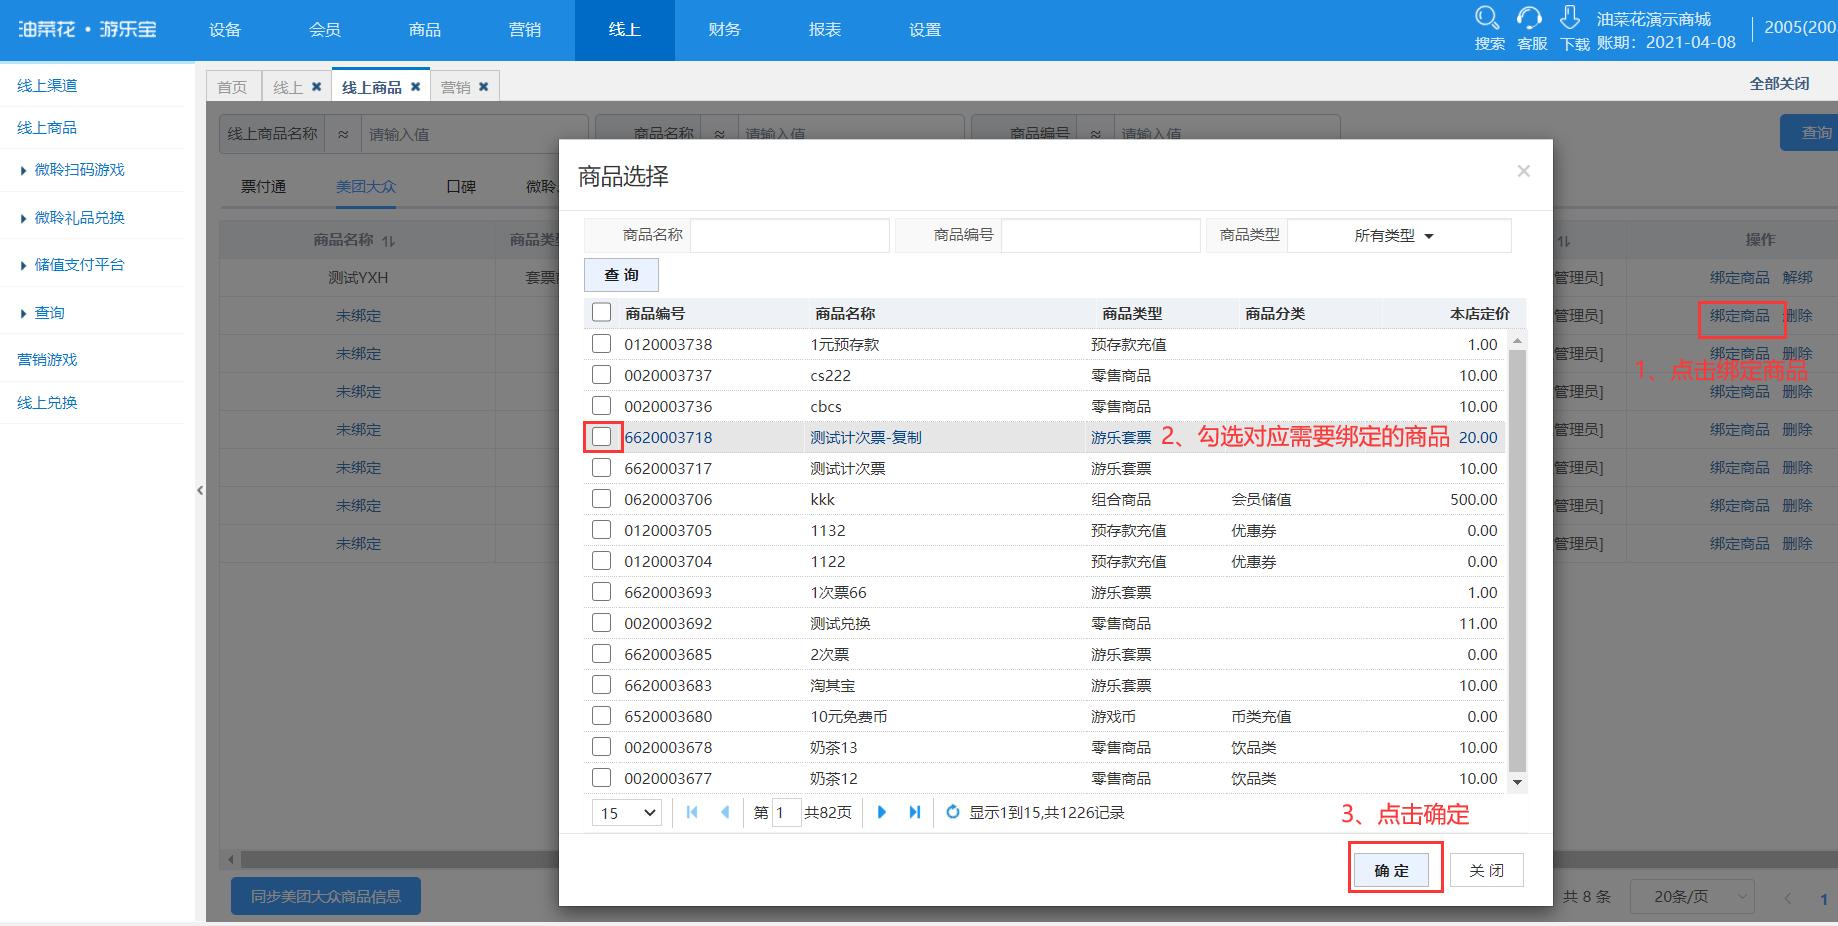Click 关闭 button in dialog
1838x926 pixels.
pos(1486,870)
